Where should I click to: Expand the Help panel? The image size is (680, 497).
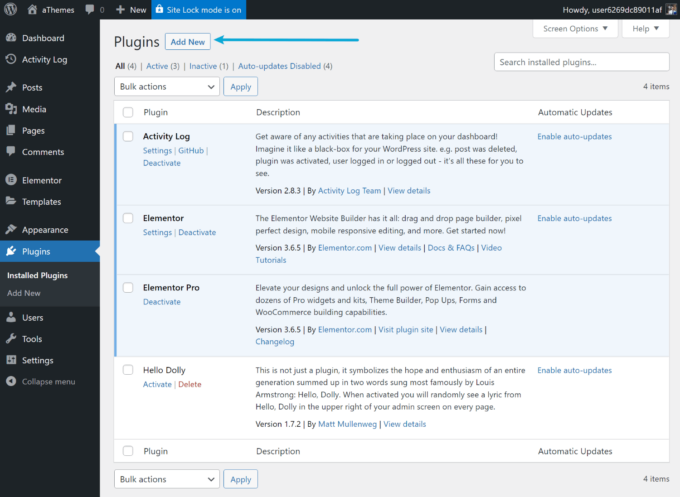tap(645, 29)
